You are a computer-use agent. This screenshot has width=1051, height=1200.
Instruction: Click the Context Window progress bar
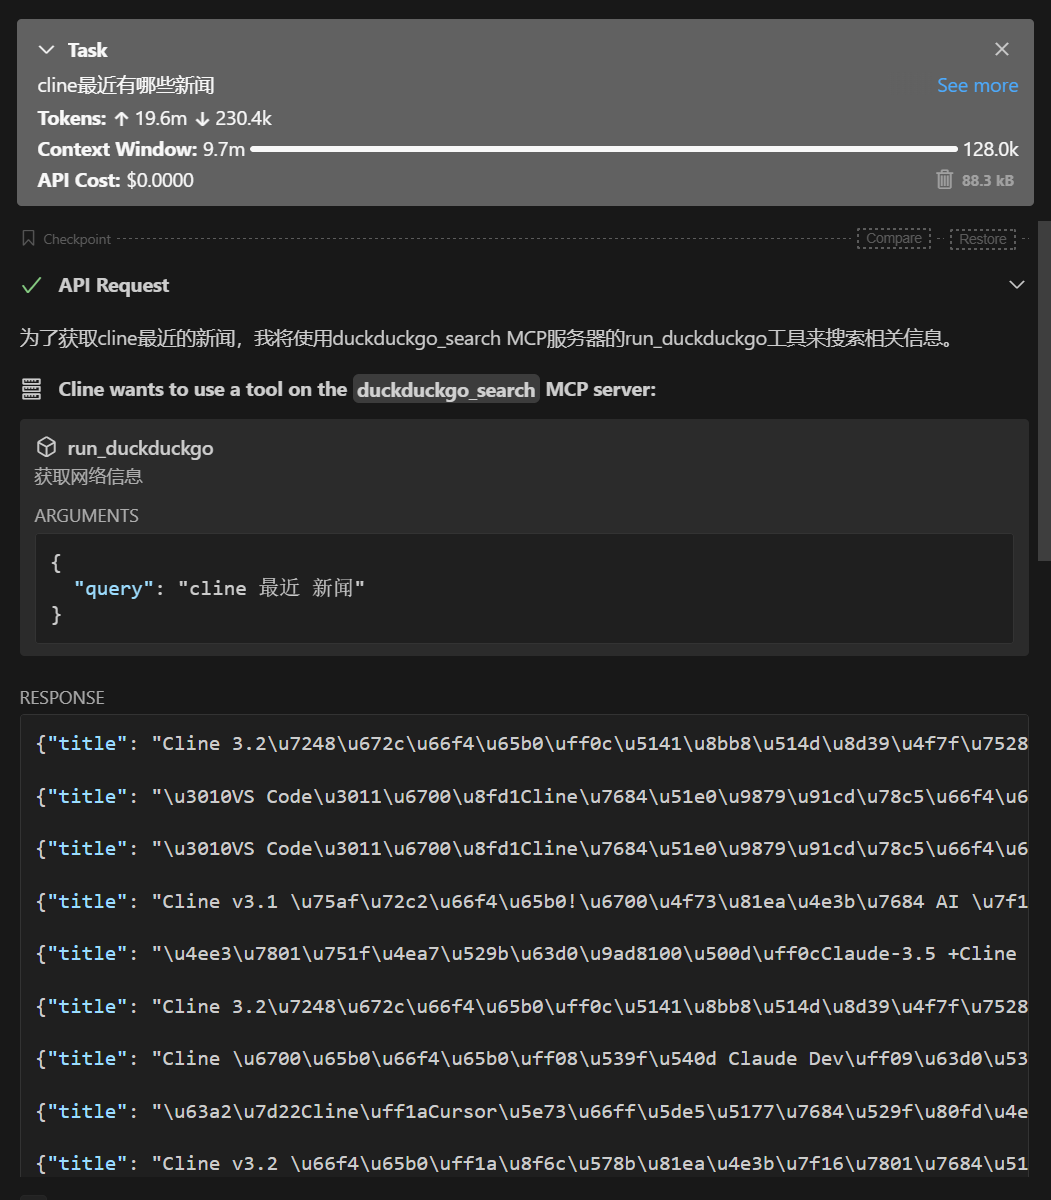pyautogui.click(x=604, y=149)
